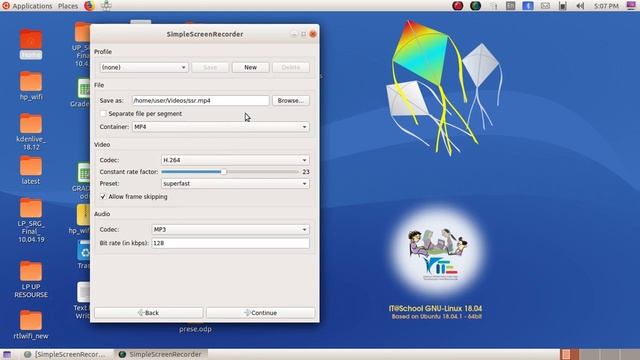
Task: Click the network icon beside Firefox
Action: pos(106,6)
